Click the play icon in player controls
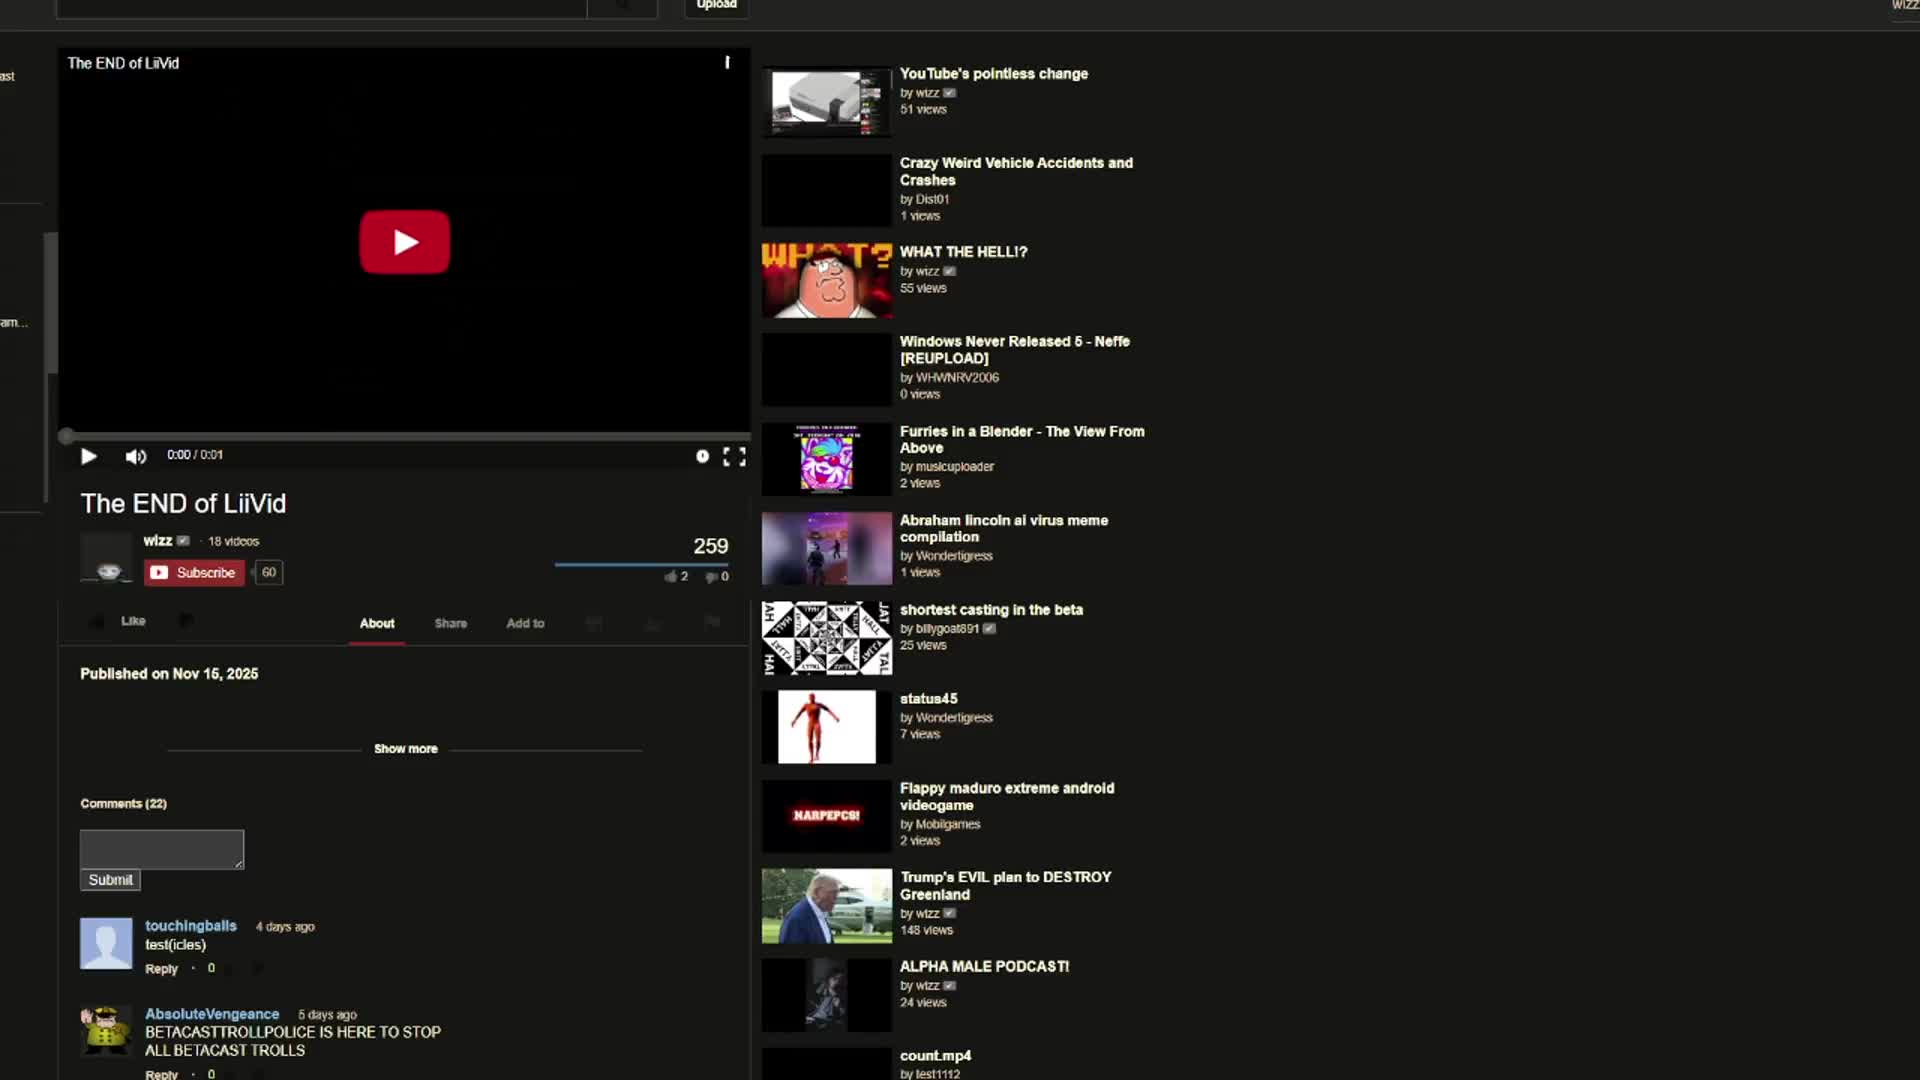This screenshot has width=1920, height=1080. (88, 457)
